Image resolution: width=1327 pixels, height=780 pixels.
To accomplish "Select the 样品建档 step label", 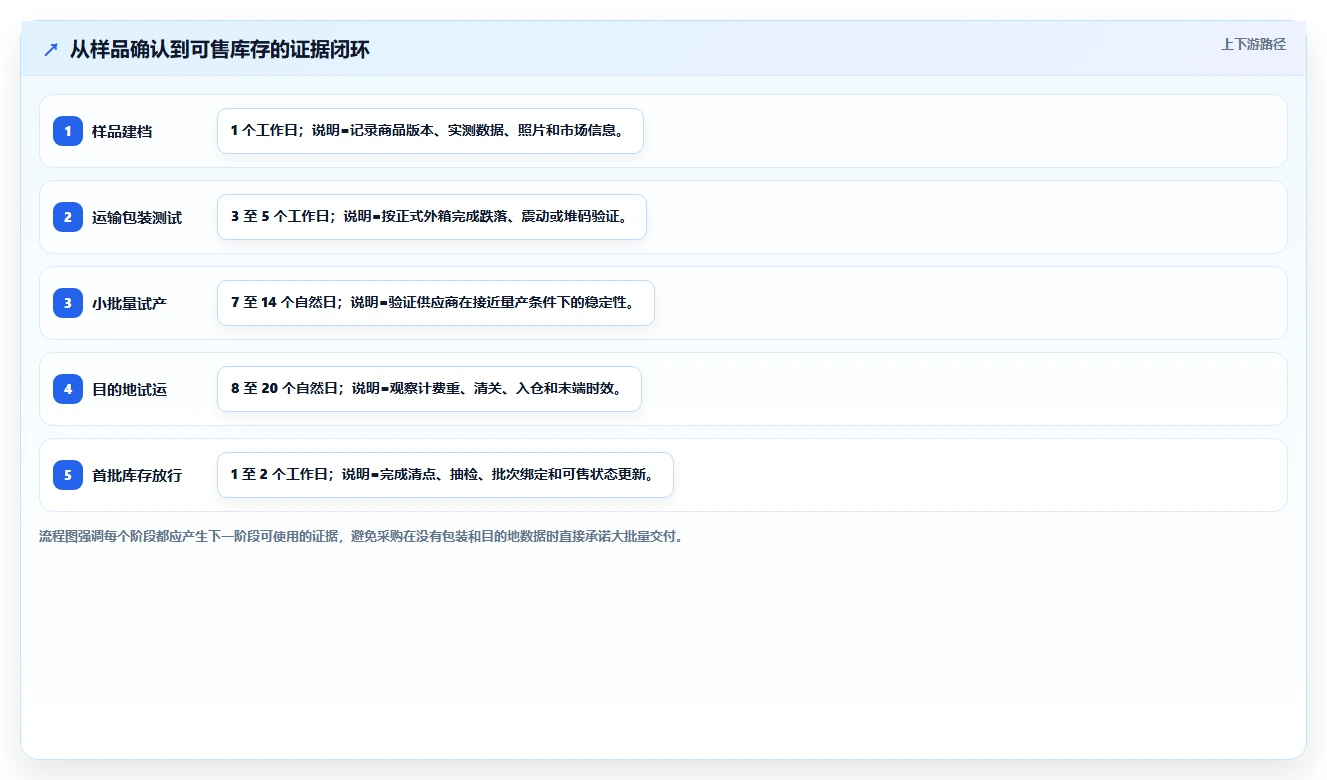I will tap(122, 131).
